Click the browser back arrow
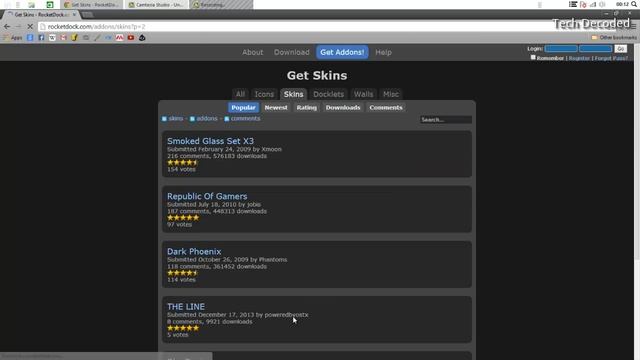The width and height of the screenshot is (640, 360). click(x=7, y=26)
